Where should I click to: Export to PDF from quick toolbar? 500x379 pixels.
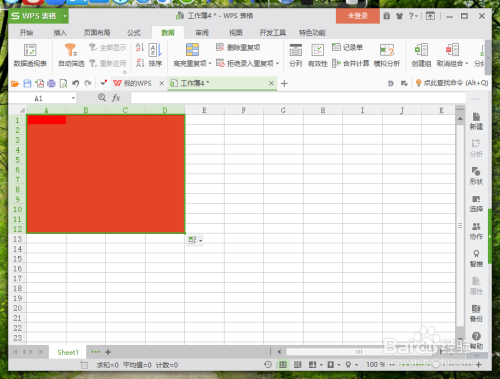[40, 83]
